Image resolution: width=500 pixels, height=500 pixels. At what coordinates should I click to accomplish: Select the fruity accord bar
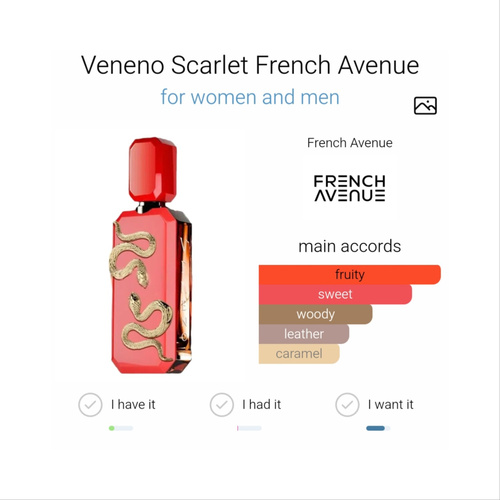[x=350, y=275]
